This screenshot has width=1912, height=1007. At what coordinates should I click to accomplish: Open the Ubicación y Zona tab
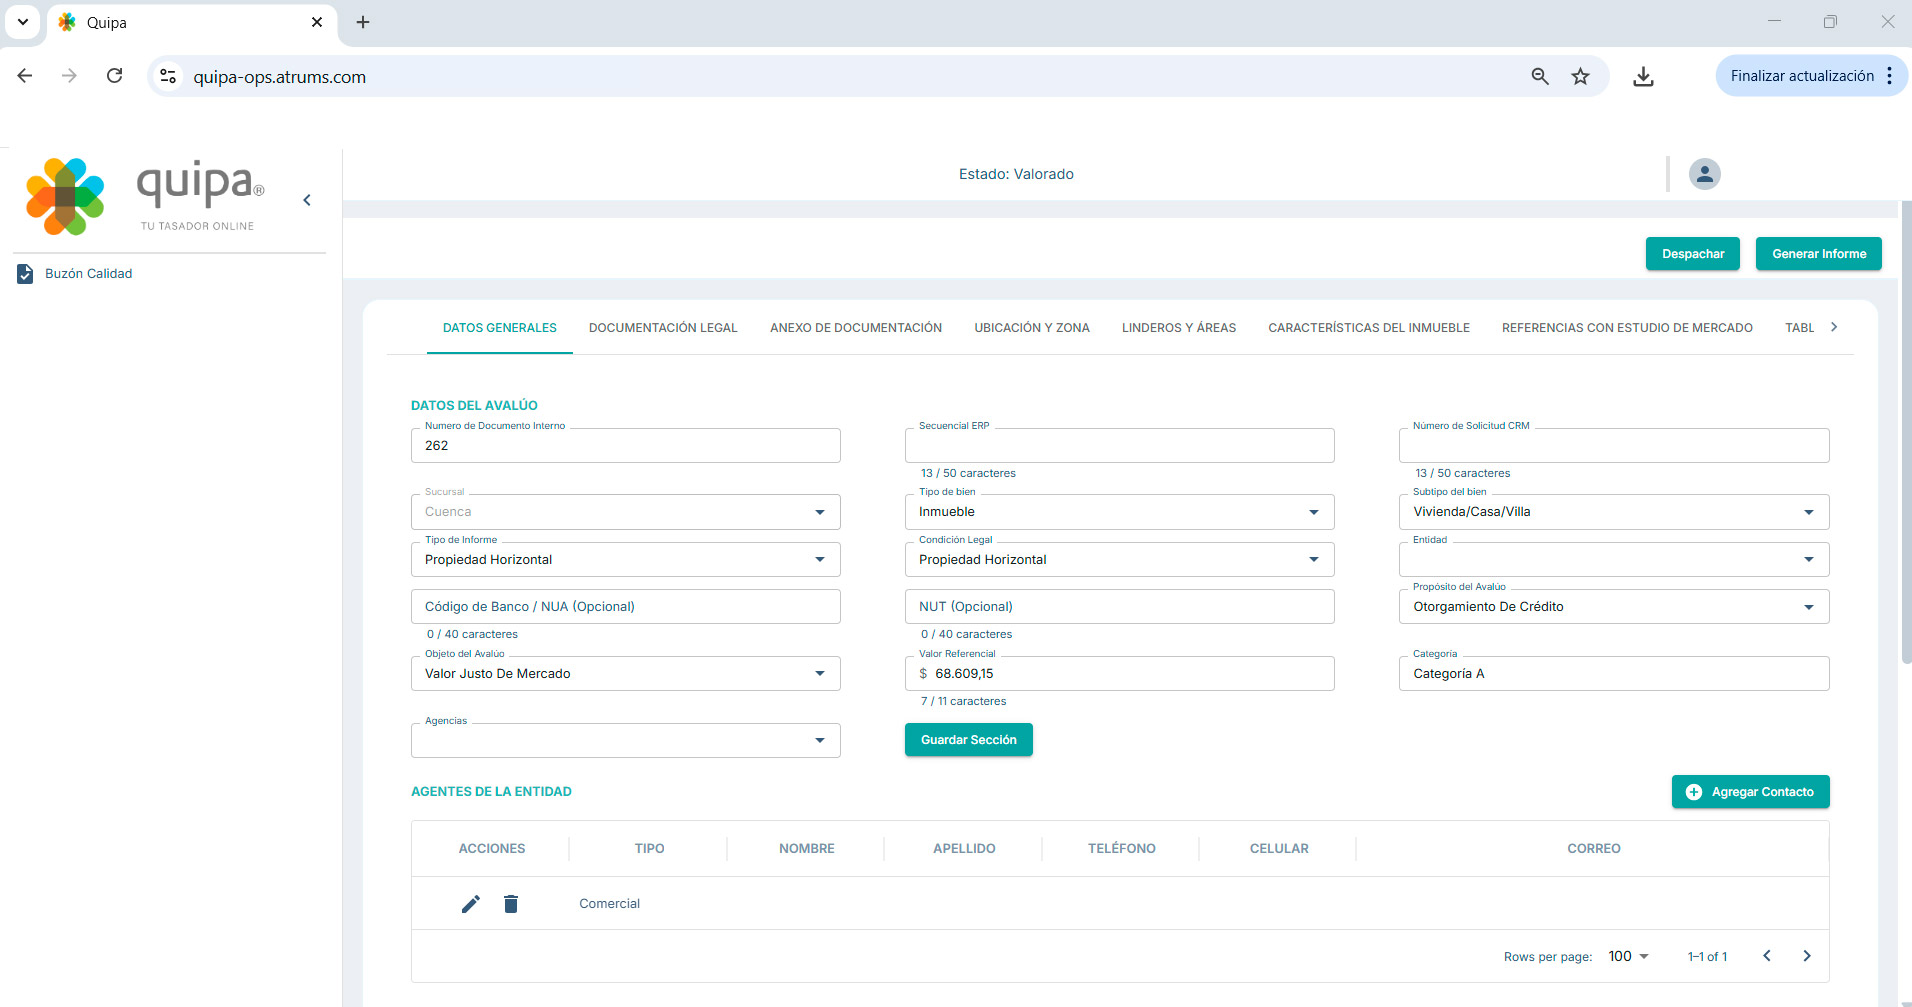tap(1031, 328)
